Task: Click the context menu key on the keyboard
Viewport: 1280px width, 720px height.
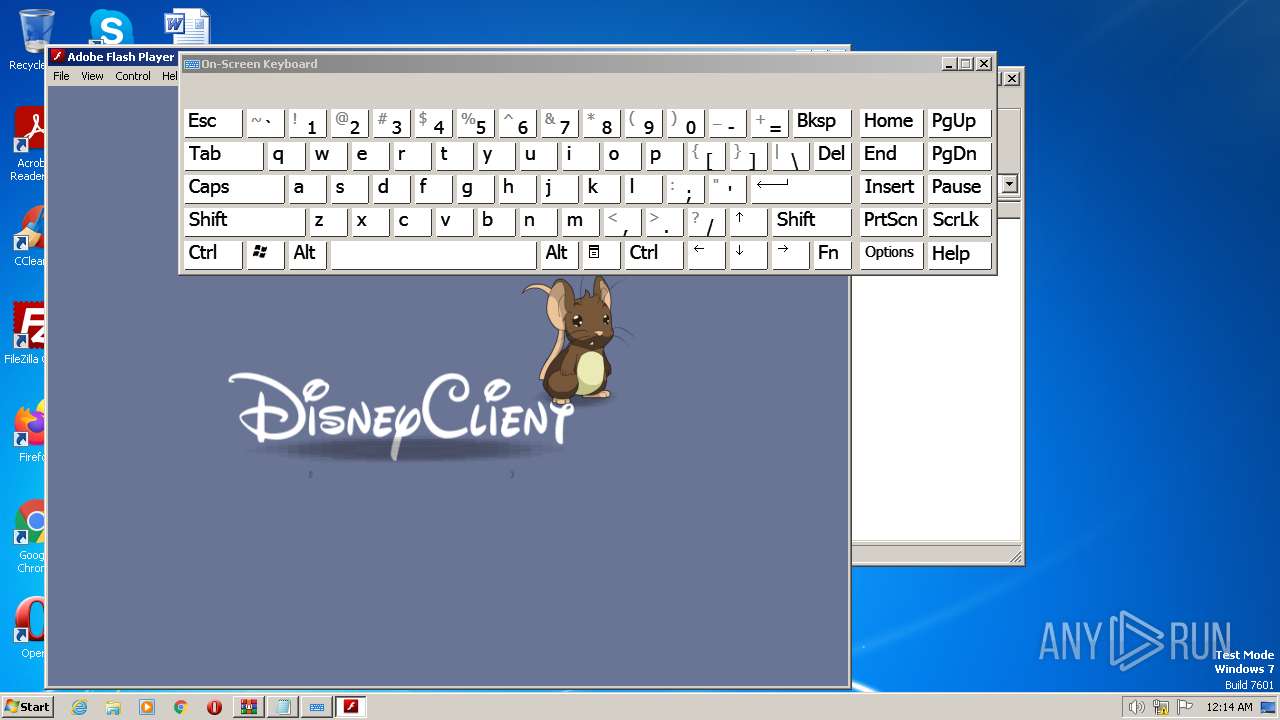Action: pyautogui.click(x=600, y=254)
